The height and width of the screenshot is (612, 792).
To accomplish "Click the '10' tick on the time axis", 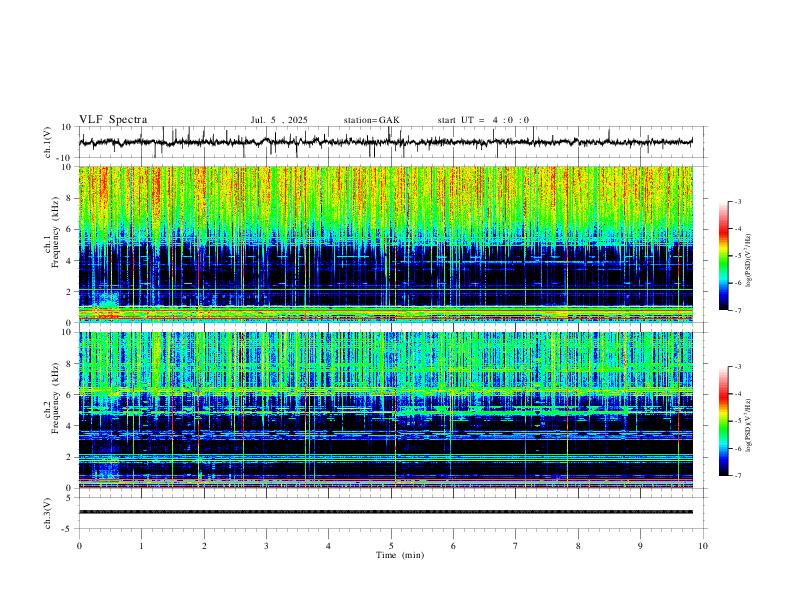I will point(703,546).
